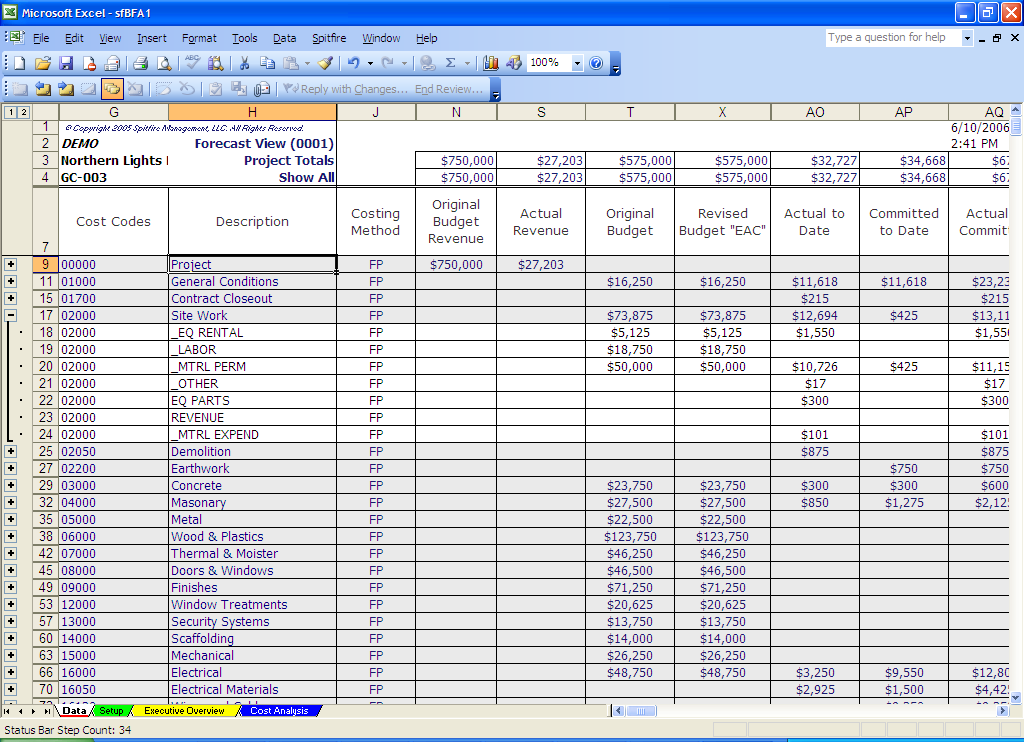Open the Spitfire menu
This screenshot has width=1024, height=742.
pos(329,38)
